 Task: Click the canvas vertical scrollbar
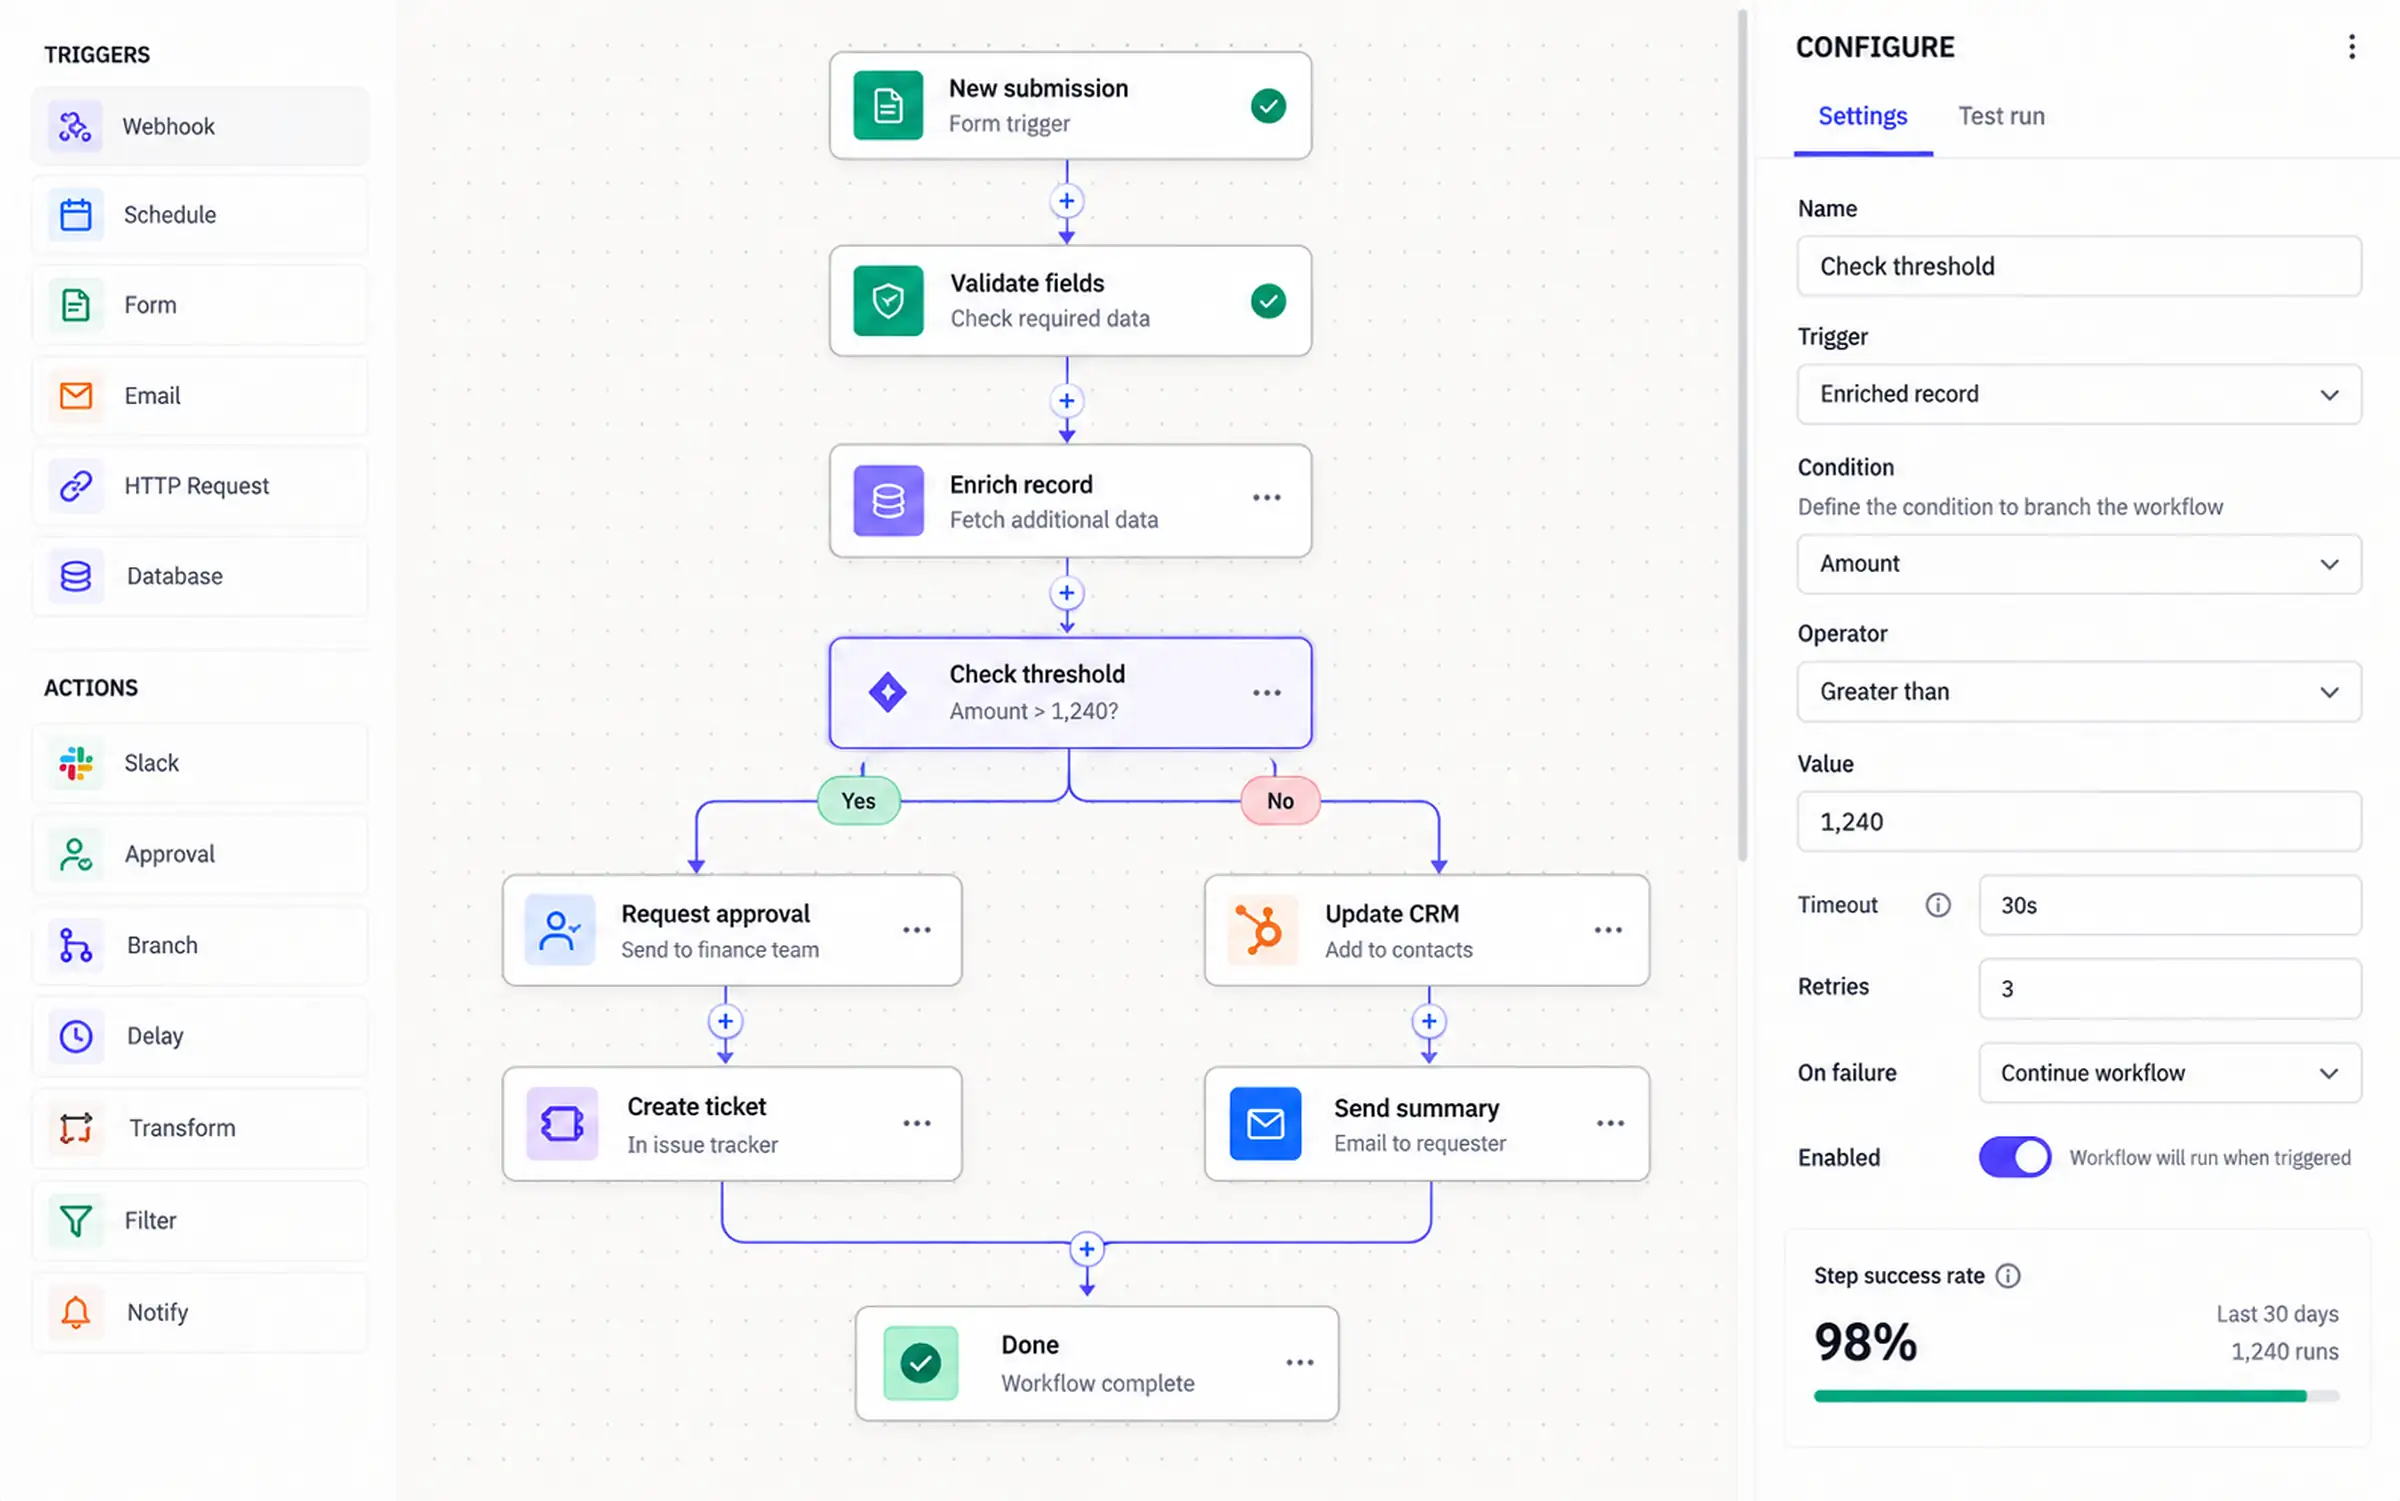click(1743, 435)
